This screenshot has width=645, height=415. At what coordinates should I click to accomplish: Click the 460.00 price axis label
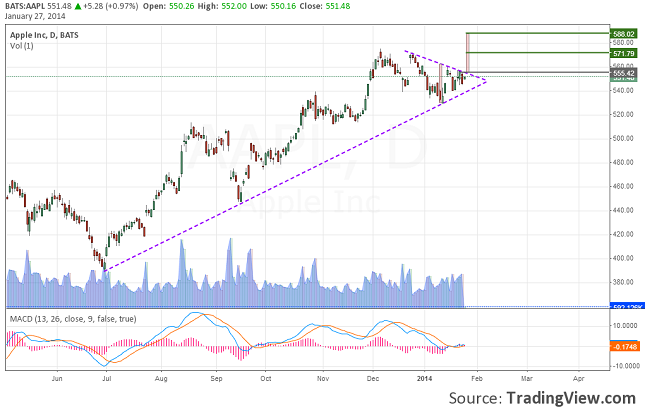(623, 186)
